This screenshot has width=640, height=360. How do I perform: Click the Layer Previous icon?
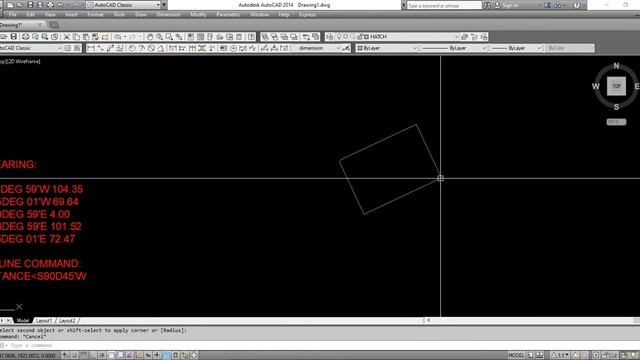pyautogui.click(x=474, y=37)
